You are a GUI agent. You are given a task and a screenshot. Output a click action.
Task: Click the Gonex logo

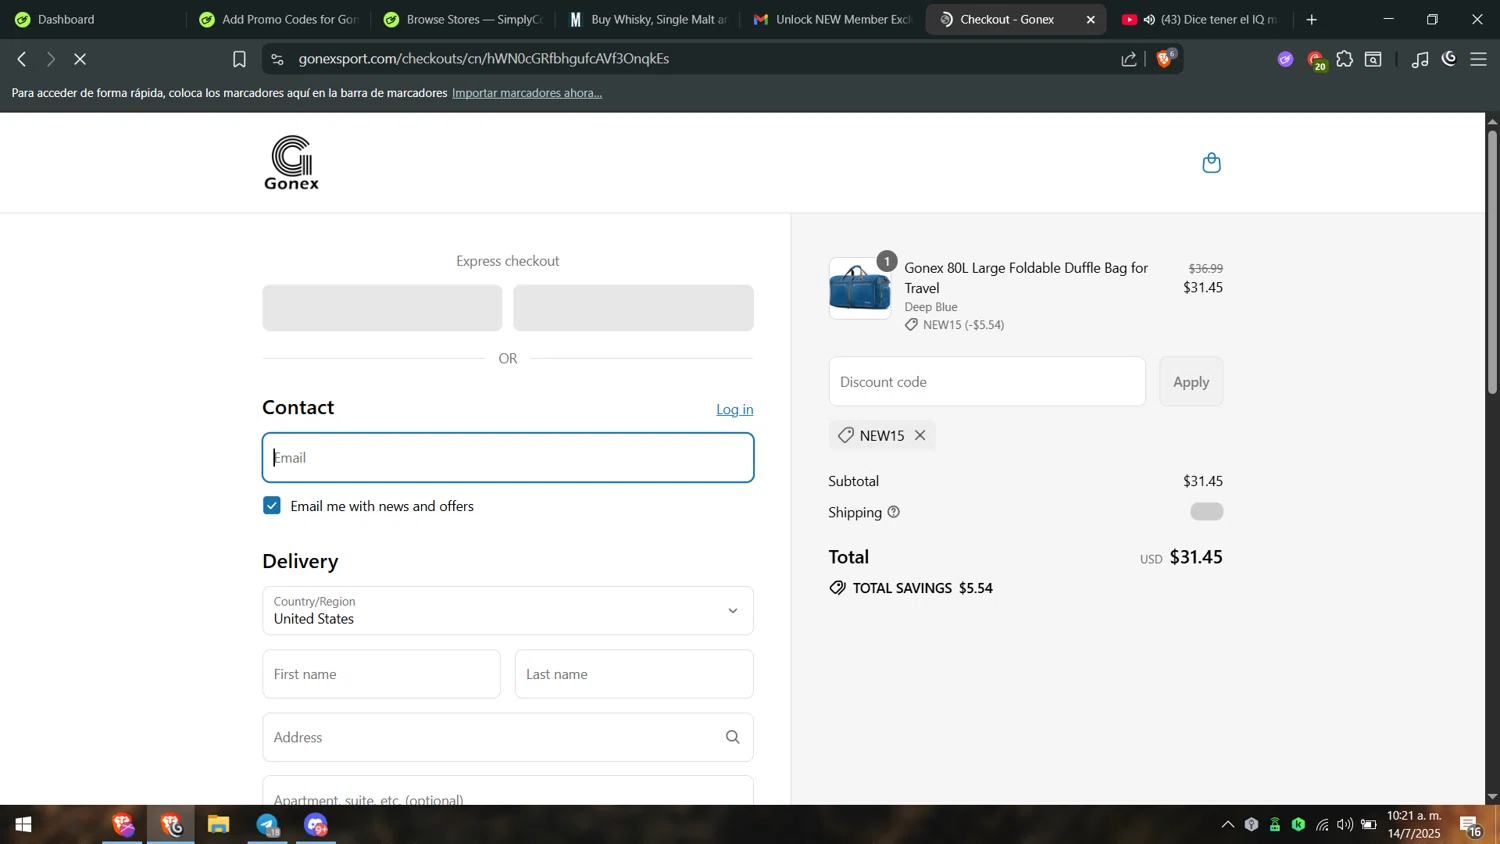point(292,162)
